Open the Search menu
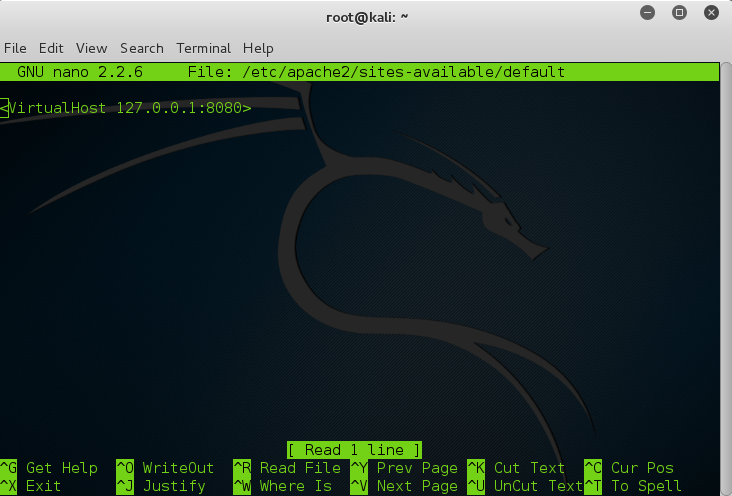Image resolution: width=732 pixels, height=496 pixels. (x=141, y=48)
